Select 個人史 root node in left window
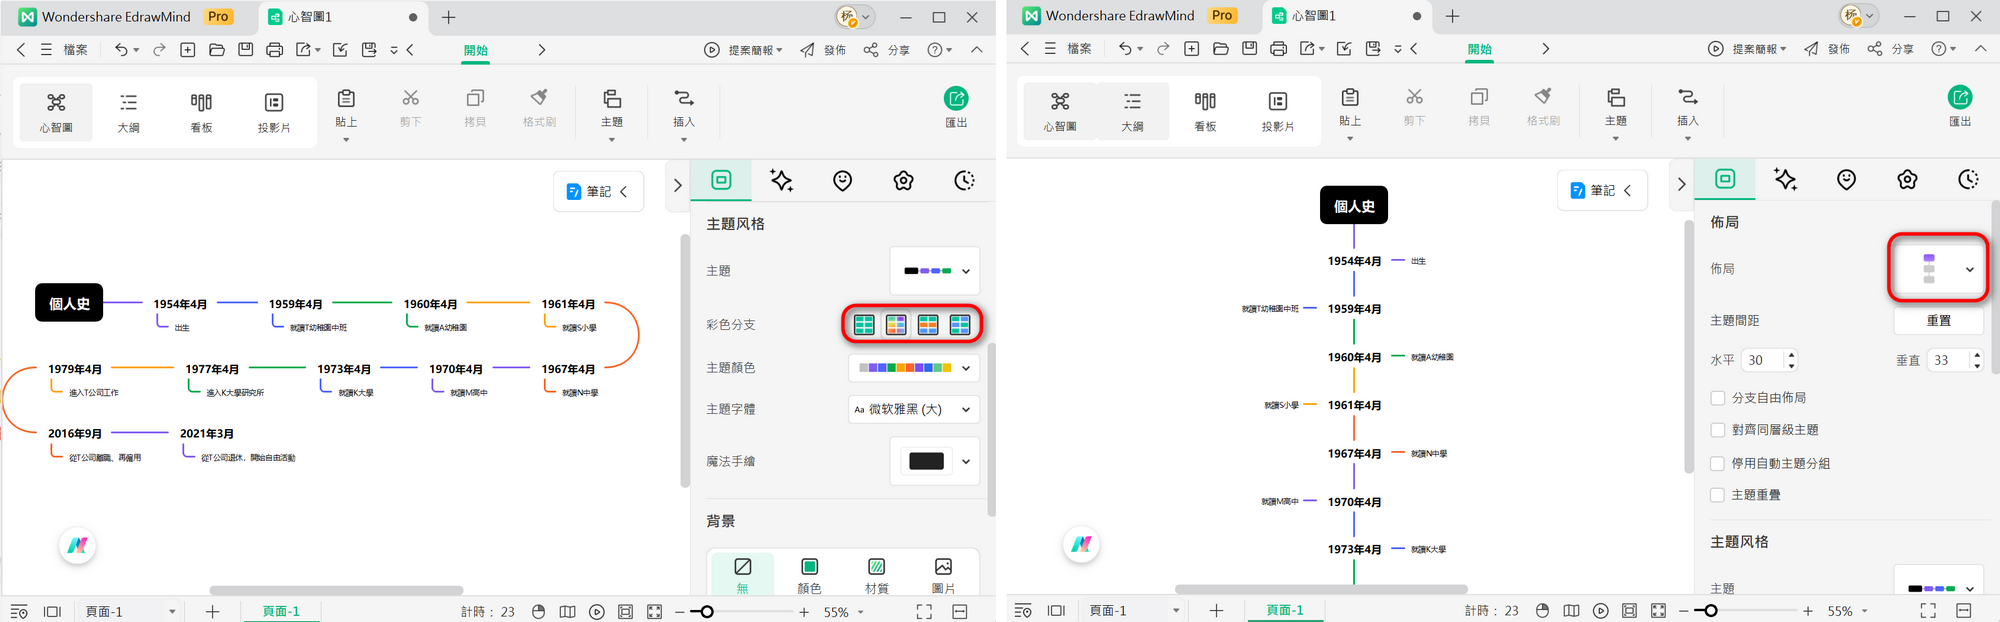 pyautogui.click(x=69, y=303)
